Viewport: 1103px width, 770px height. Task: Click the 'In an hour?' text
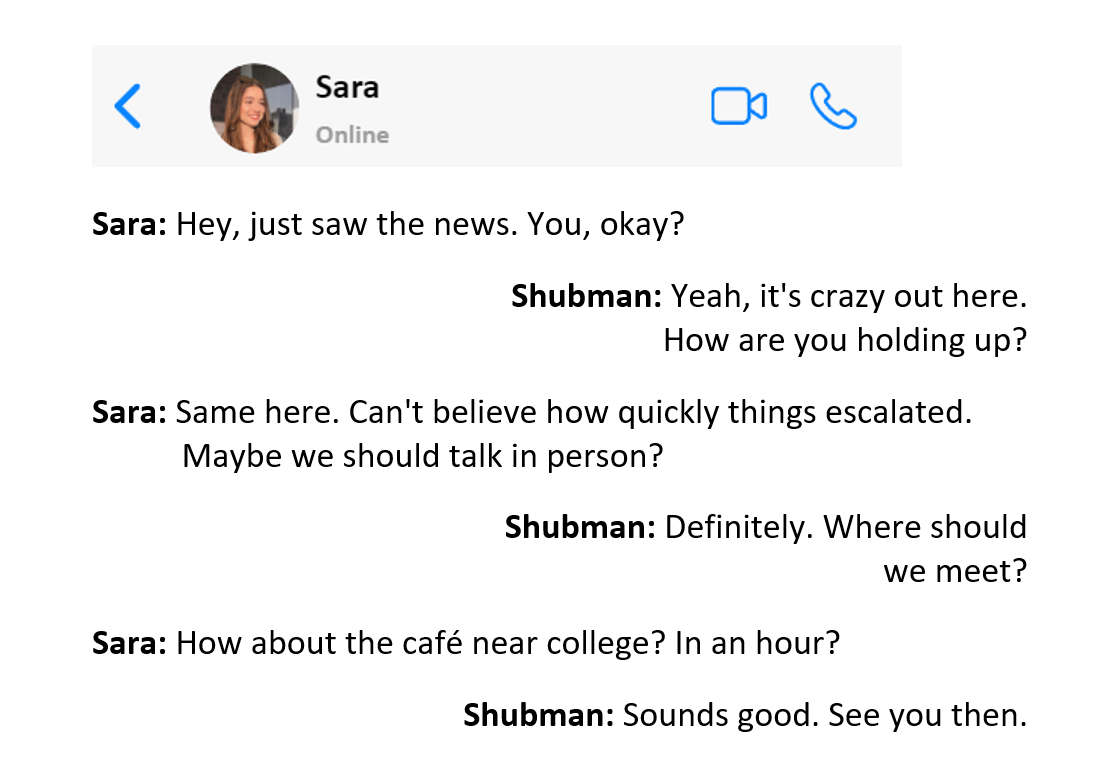point(758,643)
